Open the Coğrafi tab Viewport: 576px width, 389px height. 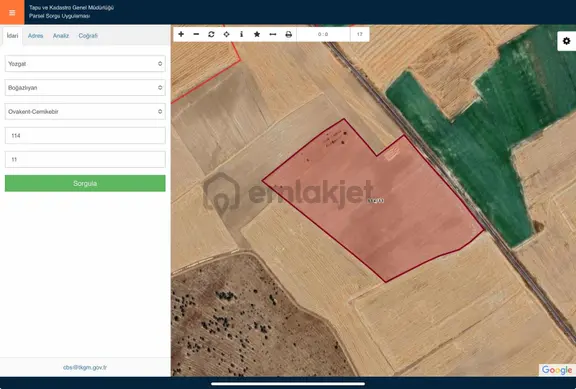pos(88,36)
